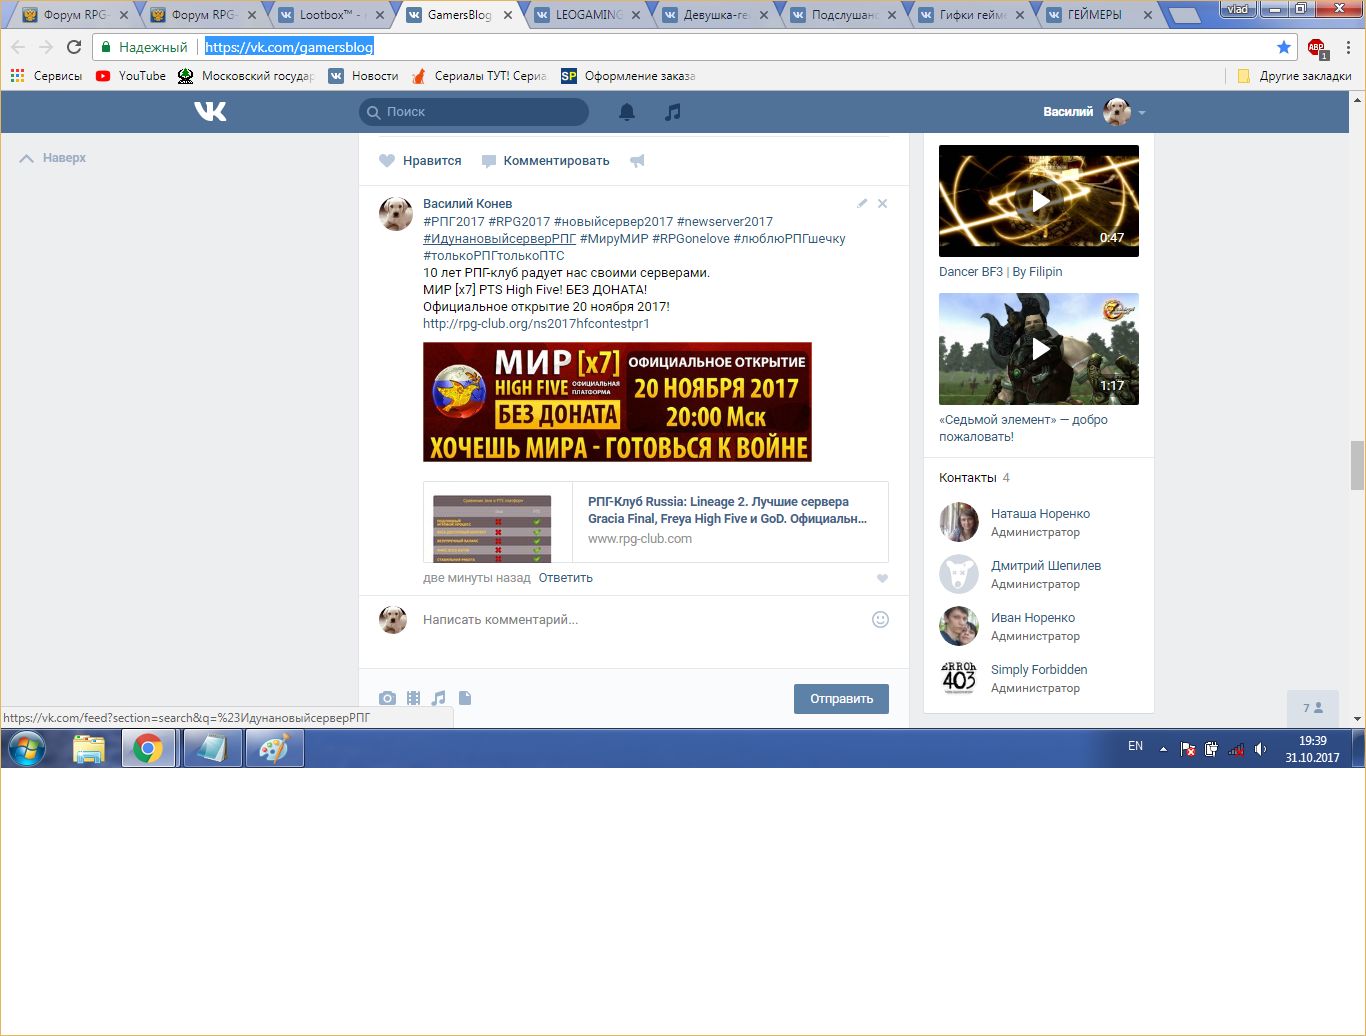This screenshot has height=1036, width=1366.
Task: Play the Седьмой элемент video
Action: pyautogui.click(x=1039, y=349)
